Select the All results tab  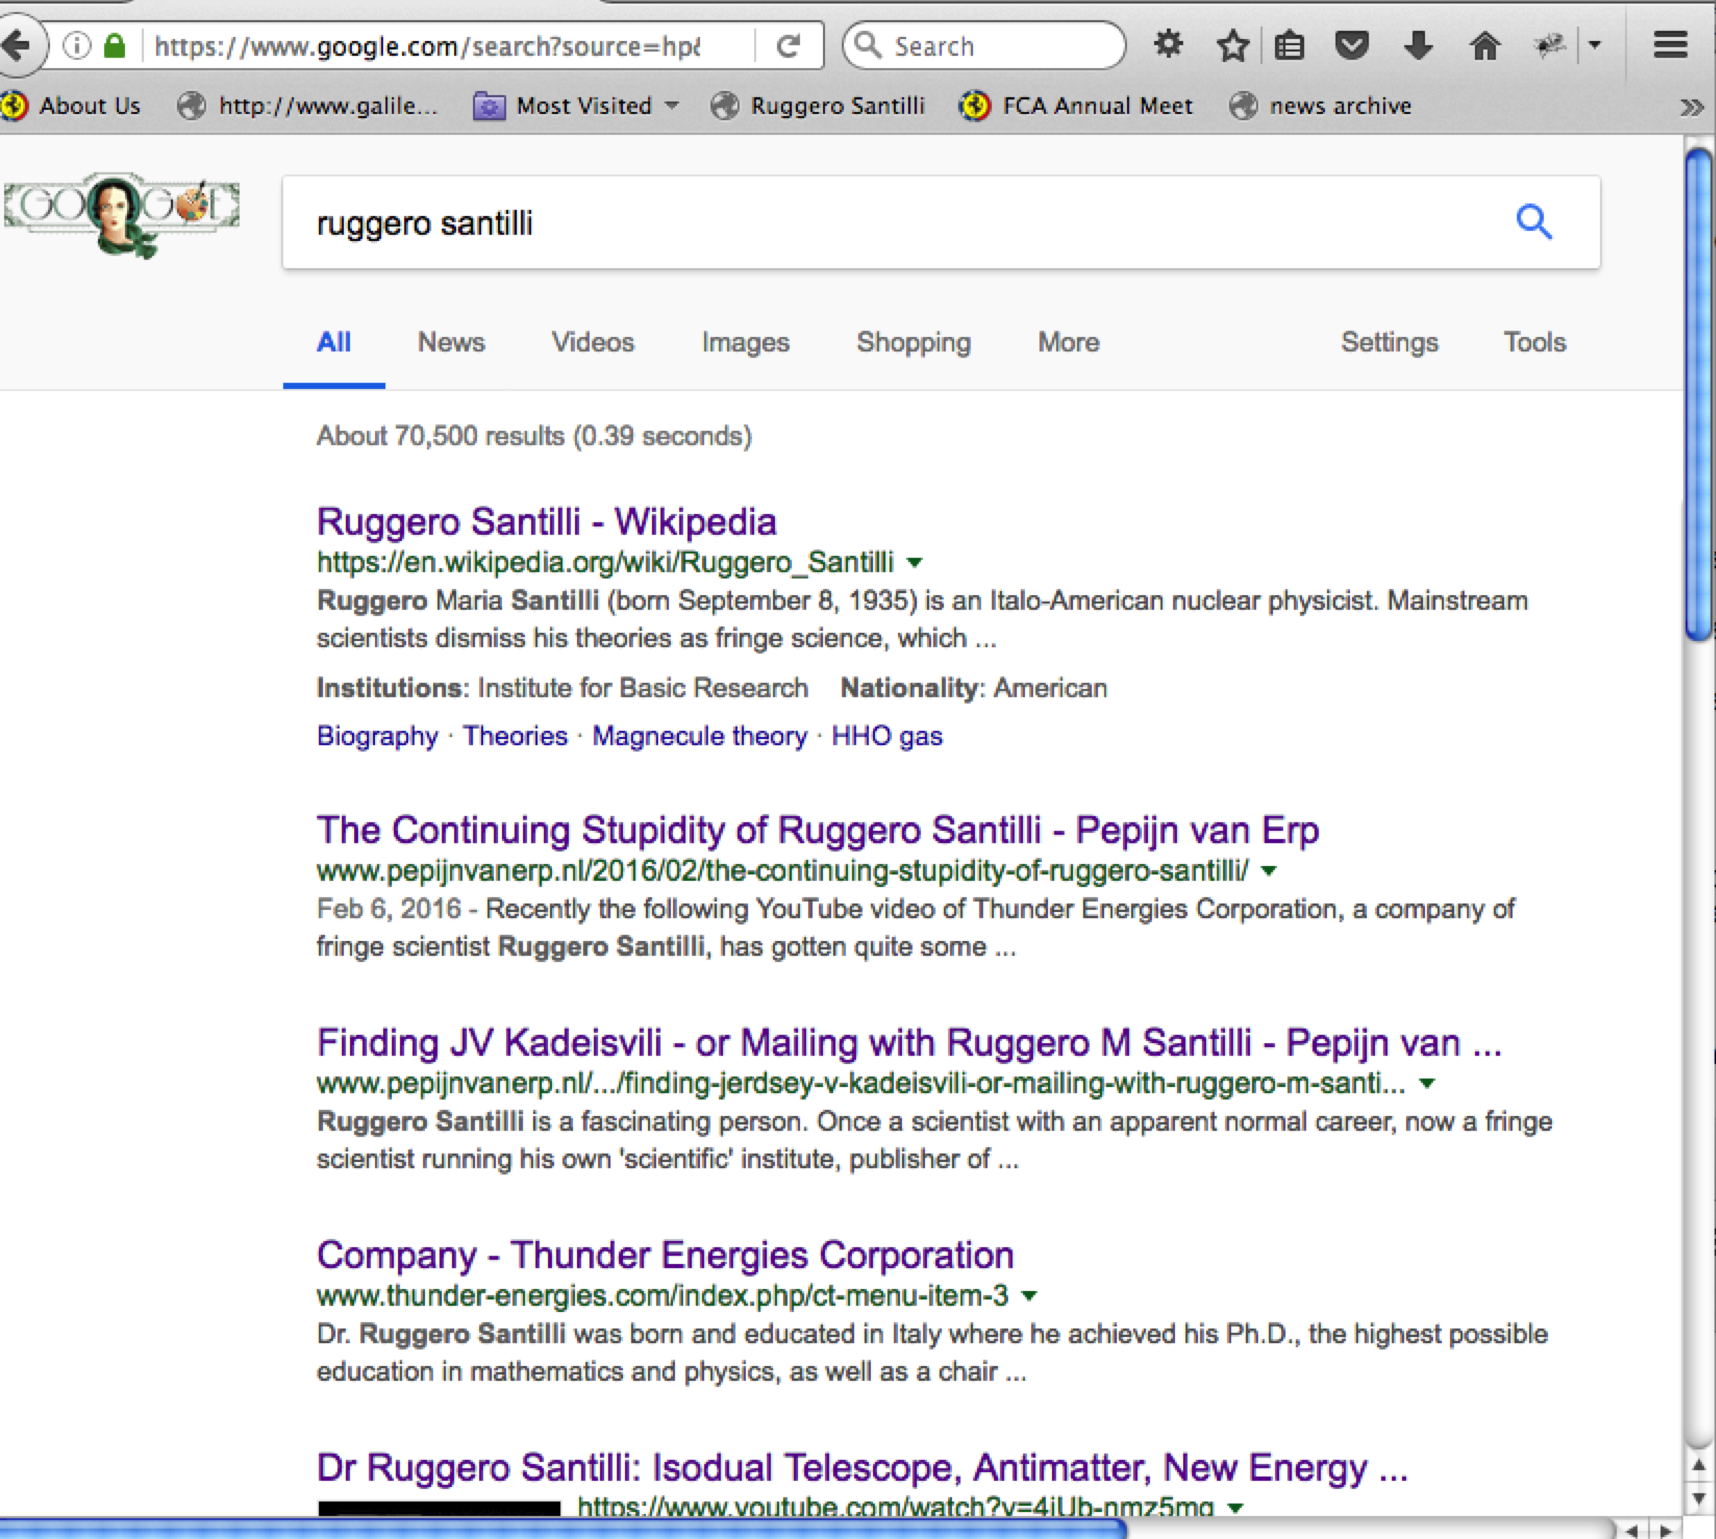click(334, 343)
